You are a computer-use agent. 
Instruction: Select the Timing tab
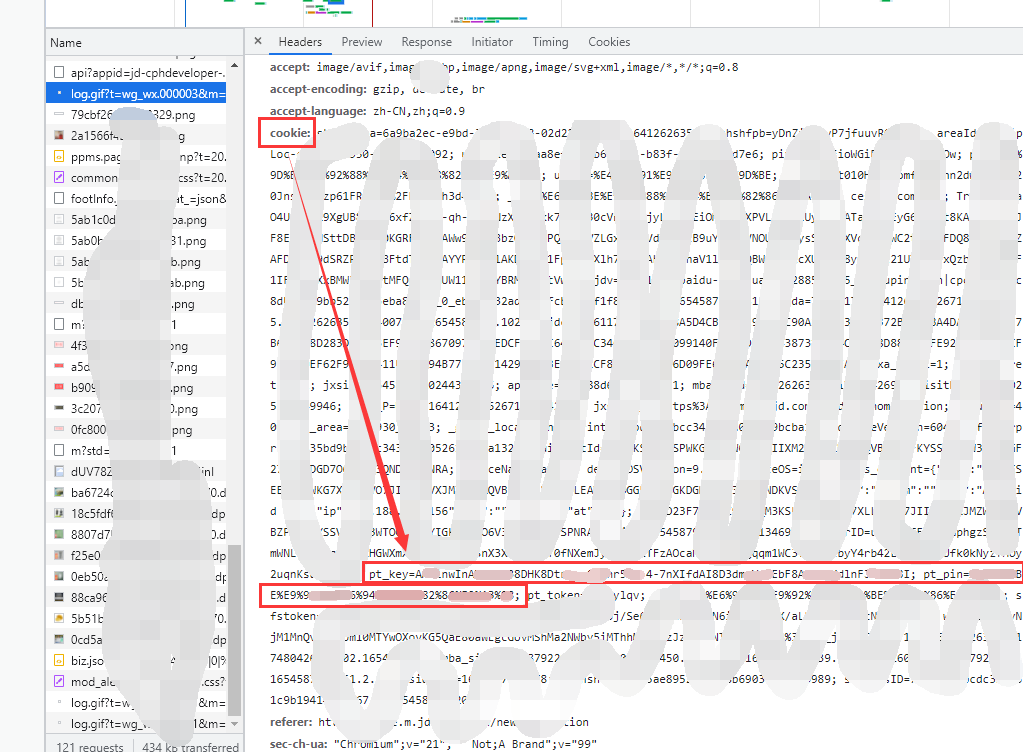point(550,42)
